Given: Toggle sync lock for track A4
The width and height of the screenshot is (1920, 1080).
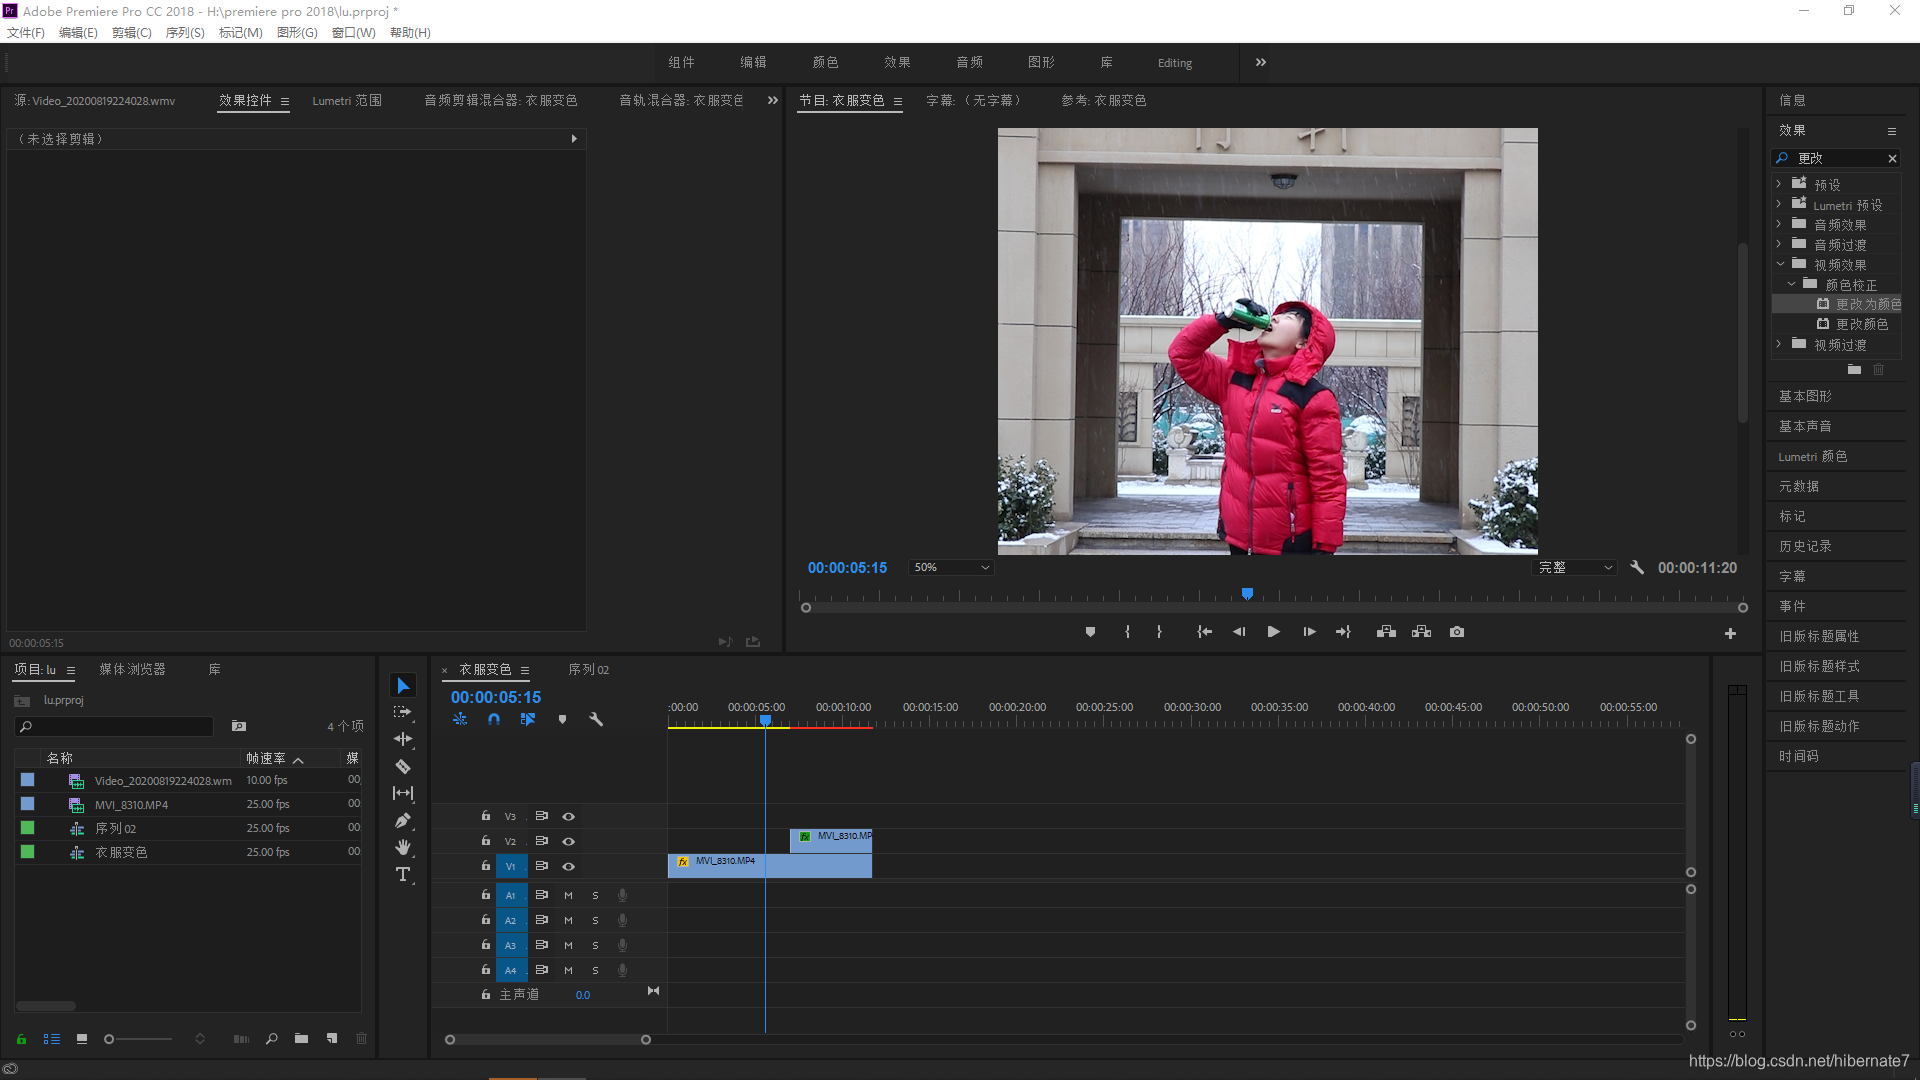Looking at the screenshot, I should coord(541,970).
